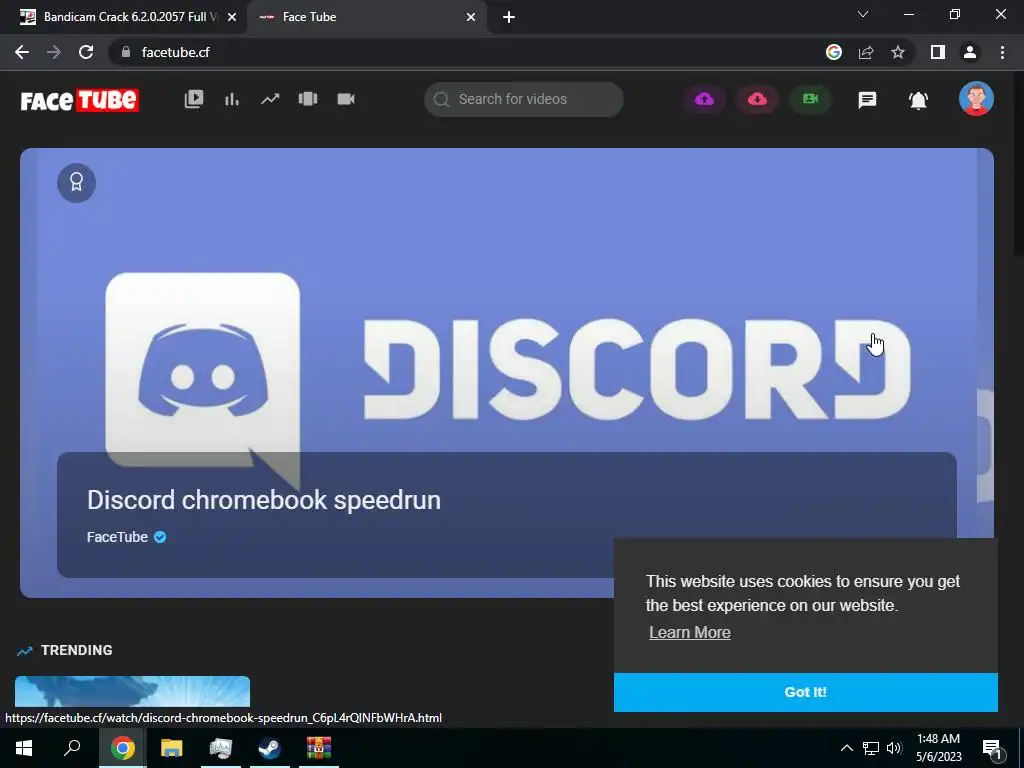Open the TRENDING section heading

(x=76, y=650)
